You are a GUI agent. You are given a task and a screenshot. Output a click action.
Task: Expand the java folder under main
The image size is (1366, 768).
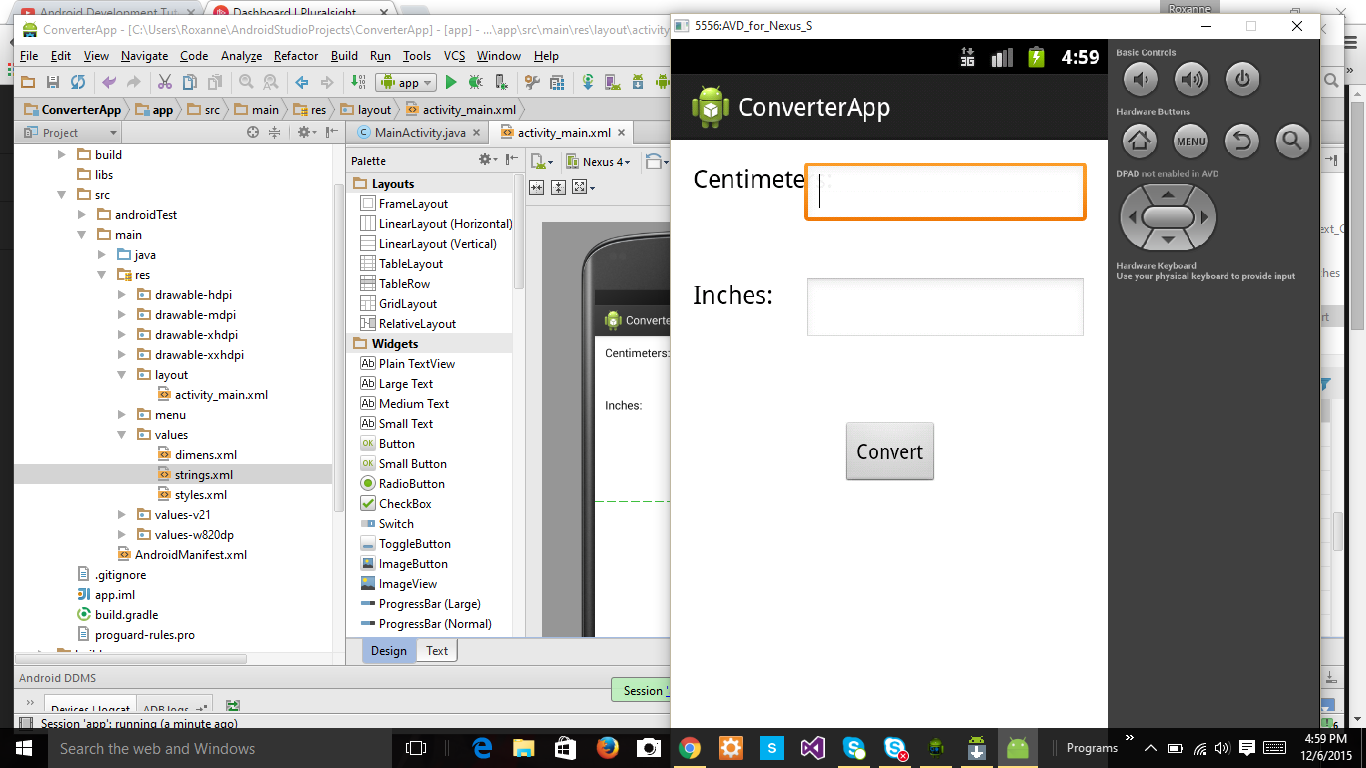pyautogui.click(x=102, y=254)
